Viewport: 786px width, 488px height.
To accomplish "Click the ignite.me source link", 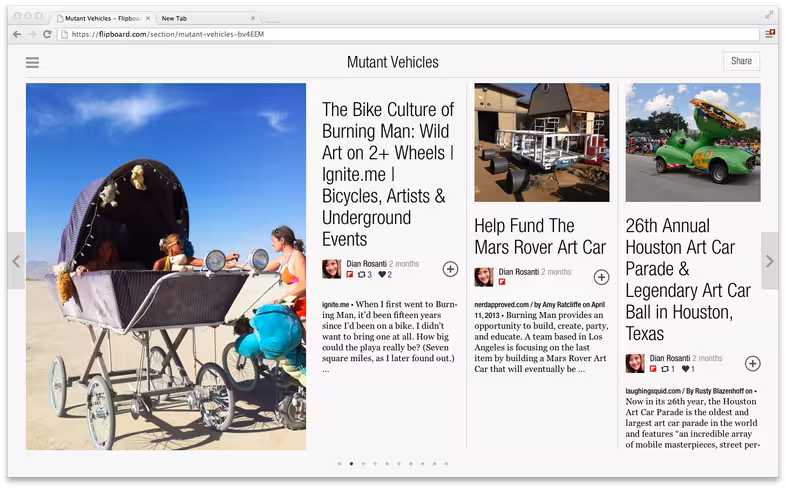I will coord(335,305).
